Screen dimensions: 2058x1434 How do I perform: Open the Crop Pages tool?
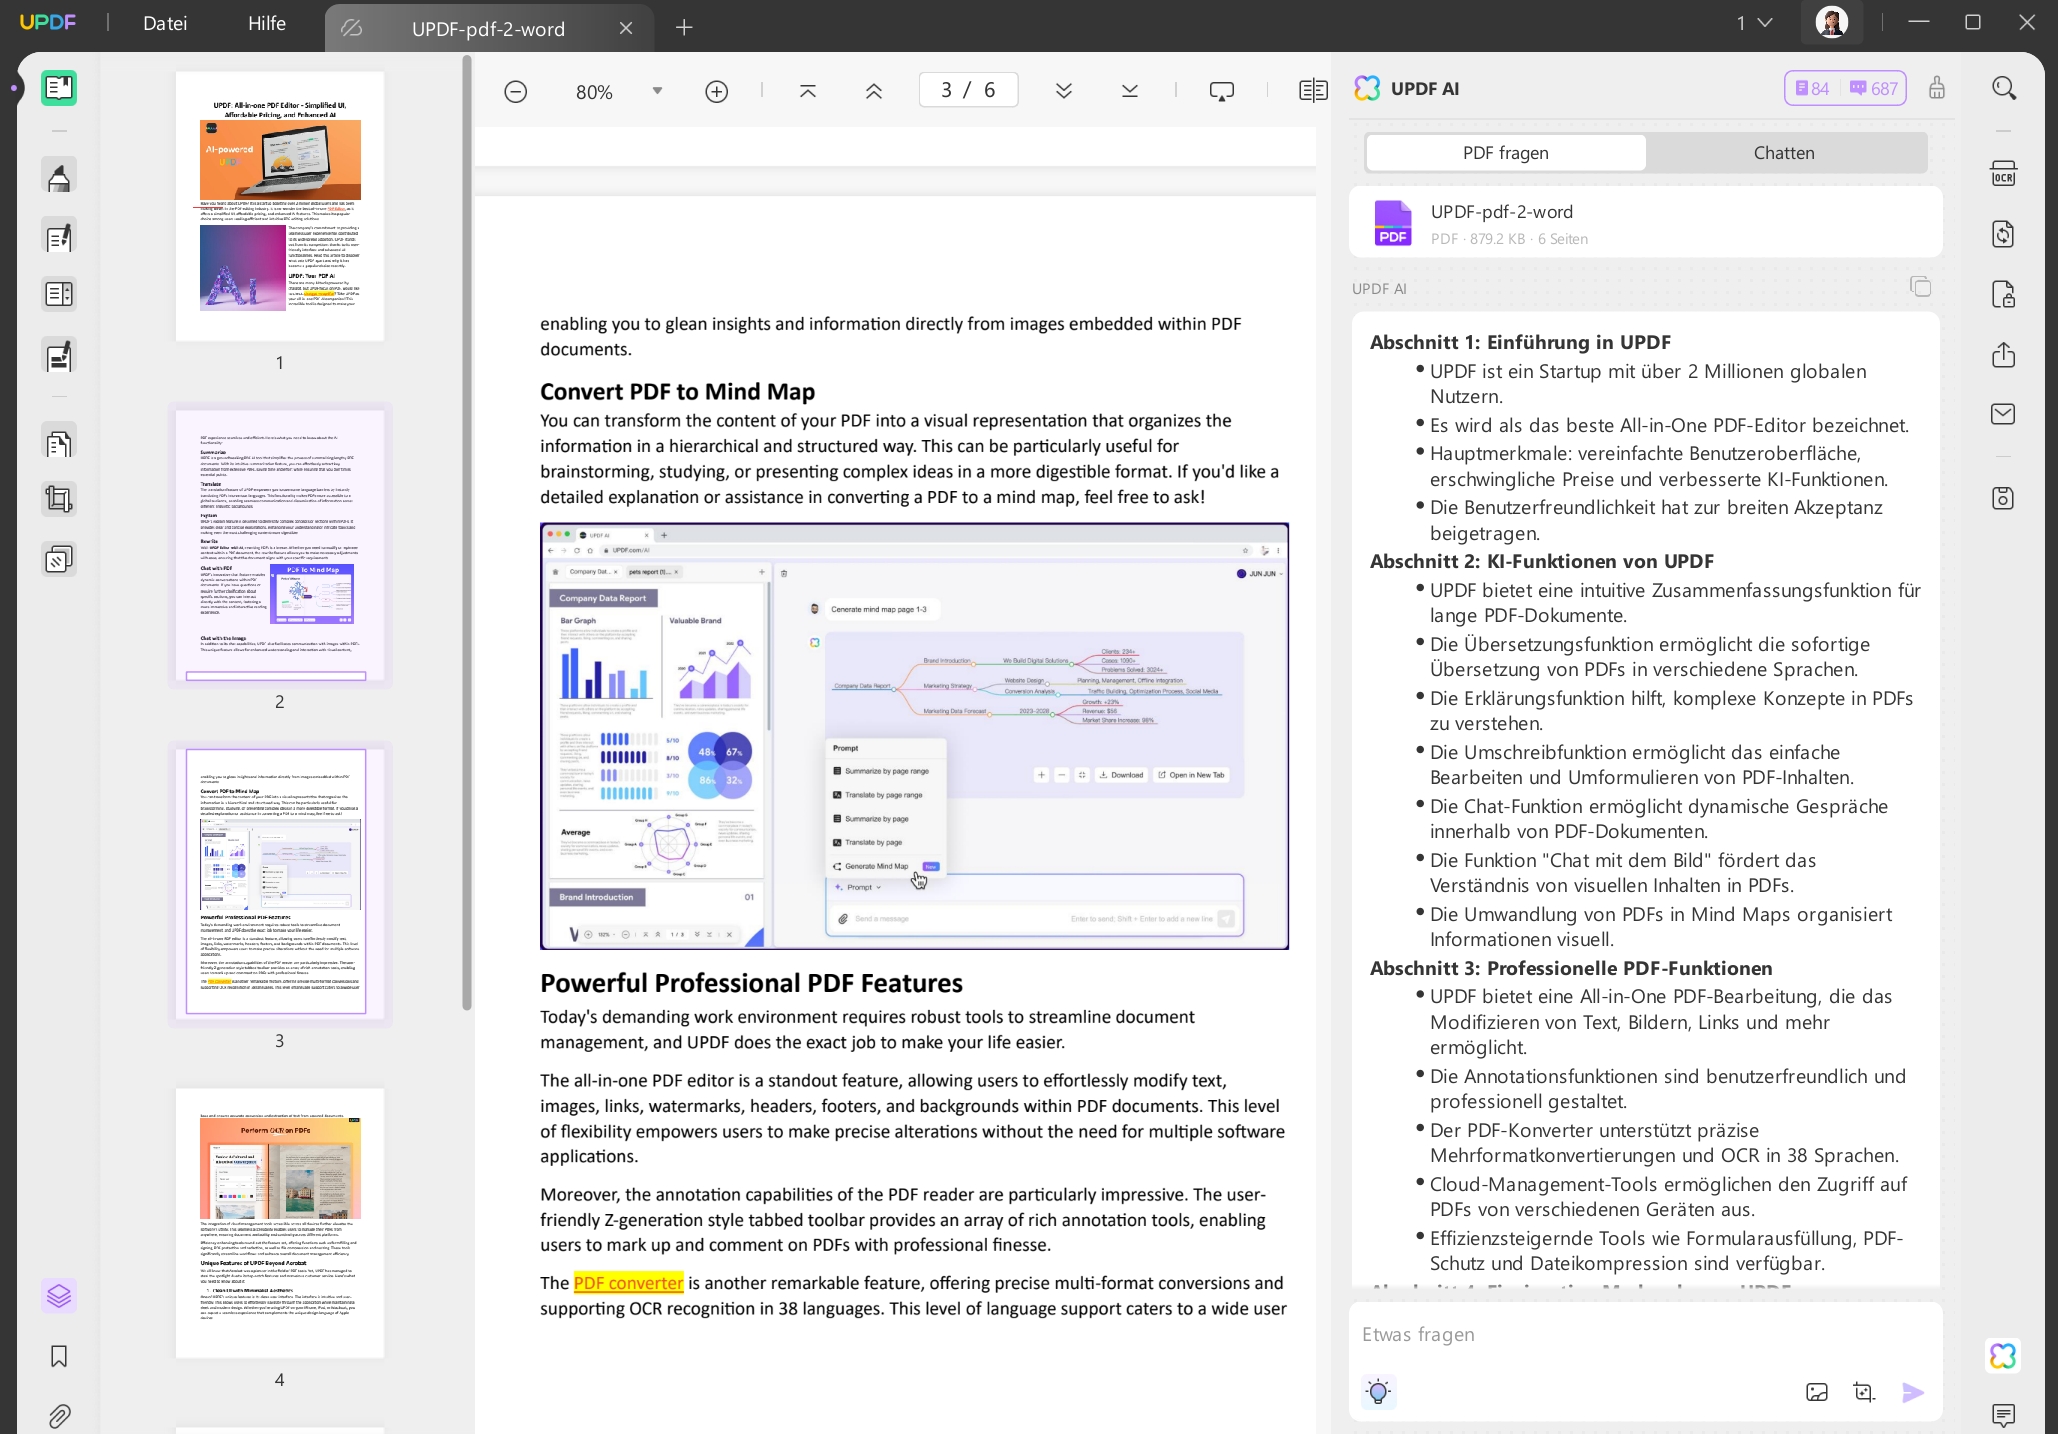[x=59, y=499]
